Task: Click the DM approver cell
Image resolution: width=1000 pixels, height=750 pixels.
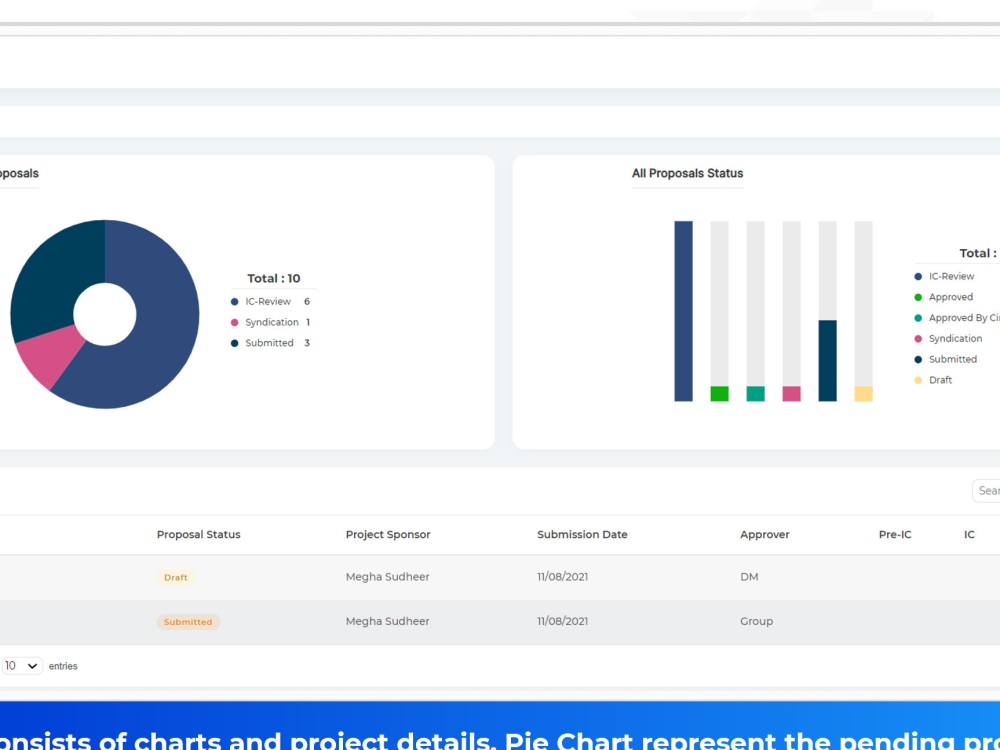Action: point(749,577)
